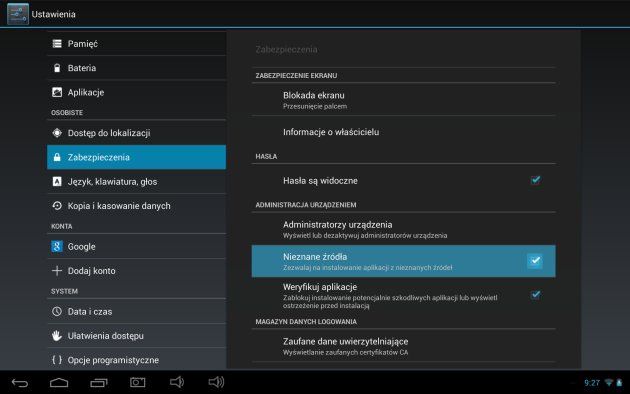The image size is (630, 394).
Task: Open Opcje programistyczne settings
Action: [136, 360]
